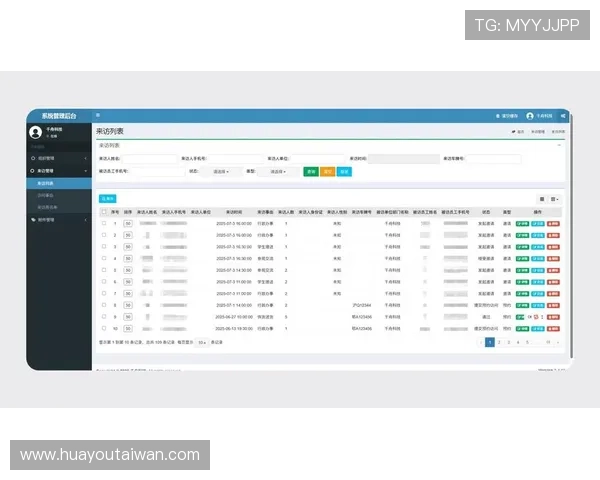Screen dimensions: 600x480
Task: Check the checkbox for table row 10
Action: pos(103,328)
